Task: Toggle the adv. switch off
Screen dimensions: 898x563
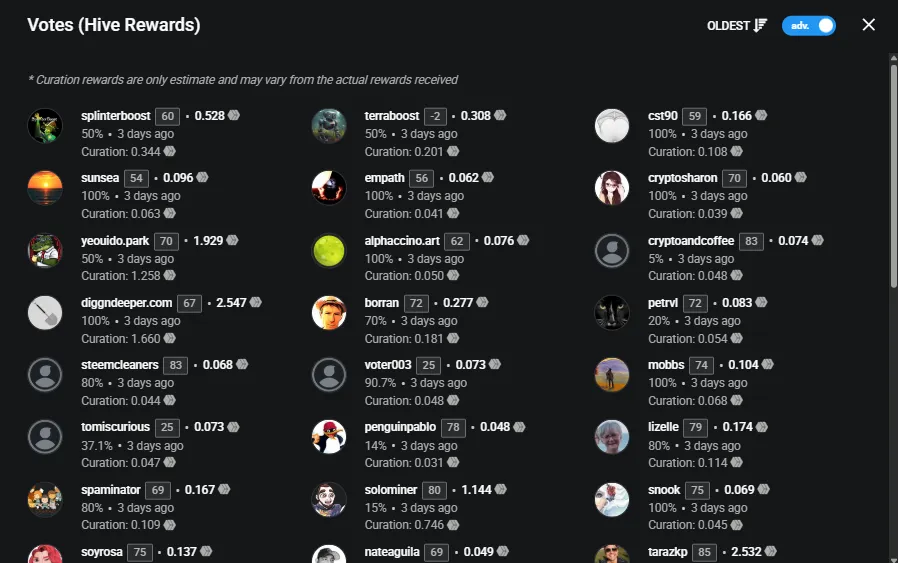Action: [809, 26]
